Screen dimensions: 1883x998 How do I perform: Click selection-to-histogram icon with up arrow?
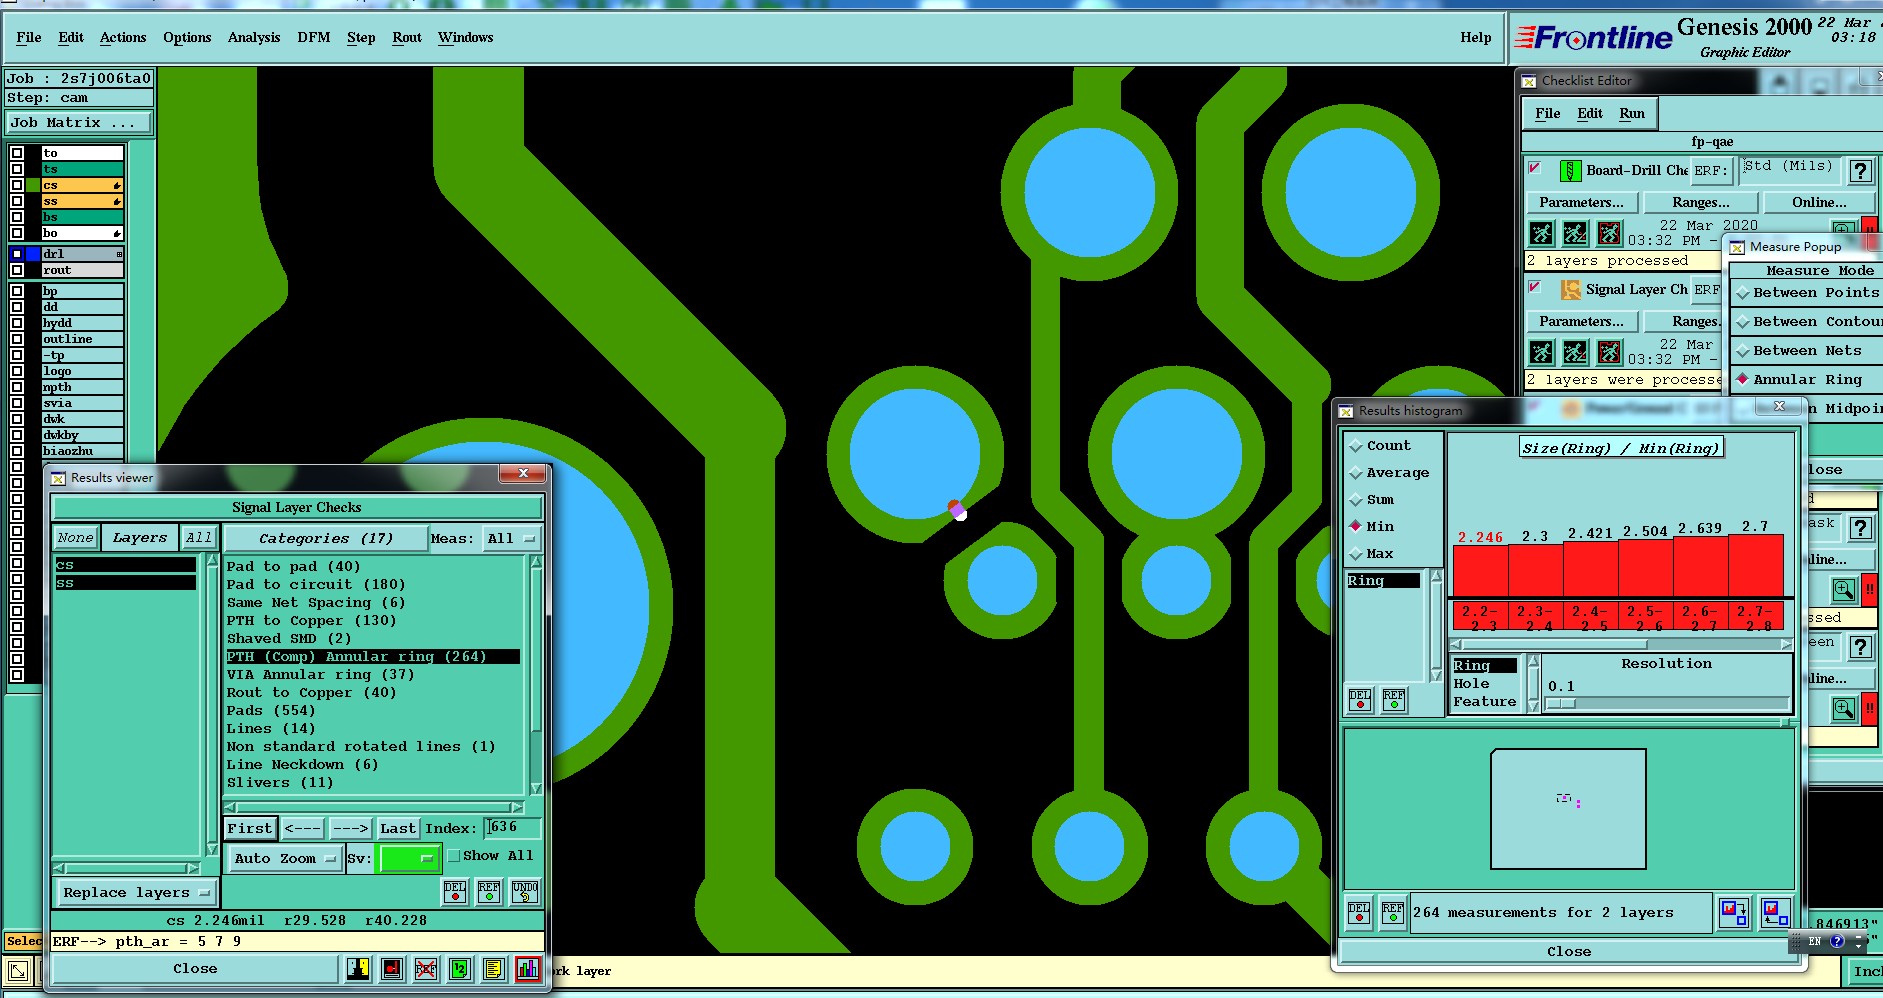click(x=1776, y=912)
